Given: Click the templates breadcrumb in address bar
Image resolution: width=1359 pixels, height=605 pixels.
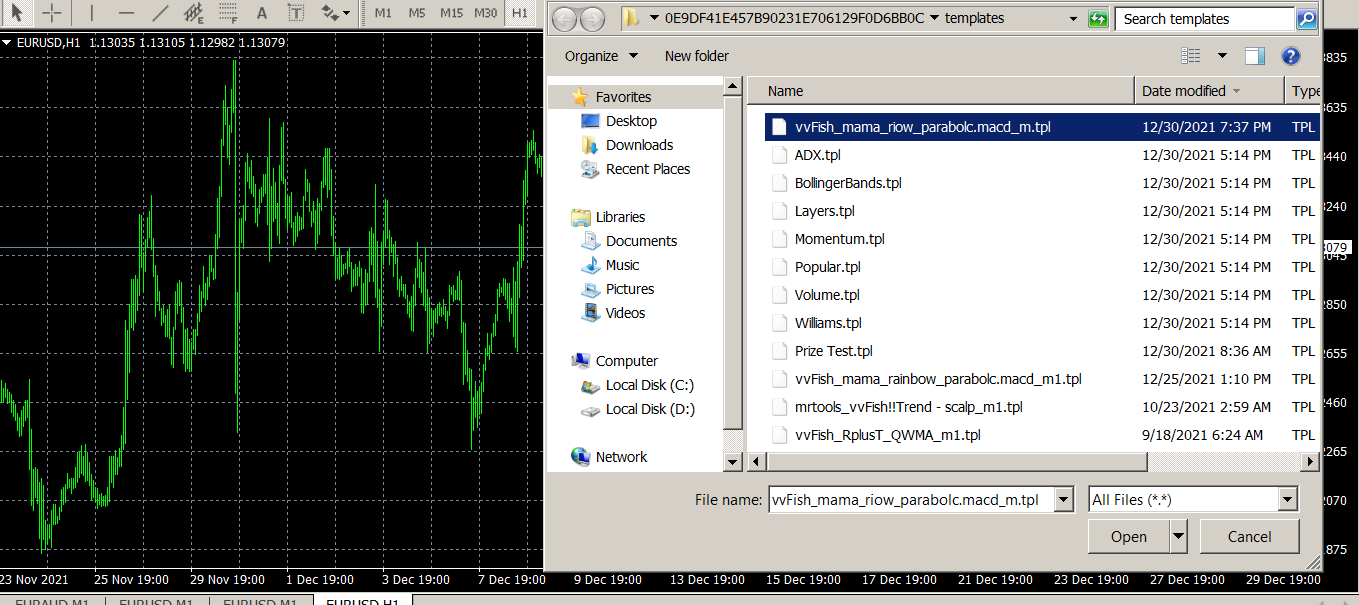Looking at the screenshot, I should pyautogui.click(x=974, y=19).
